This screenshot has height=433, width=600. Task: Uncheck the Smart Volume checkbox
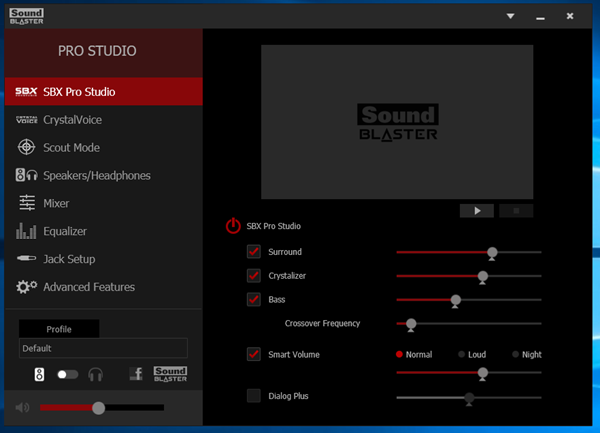pos(254,354)
